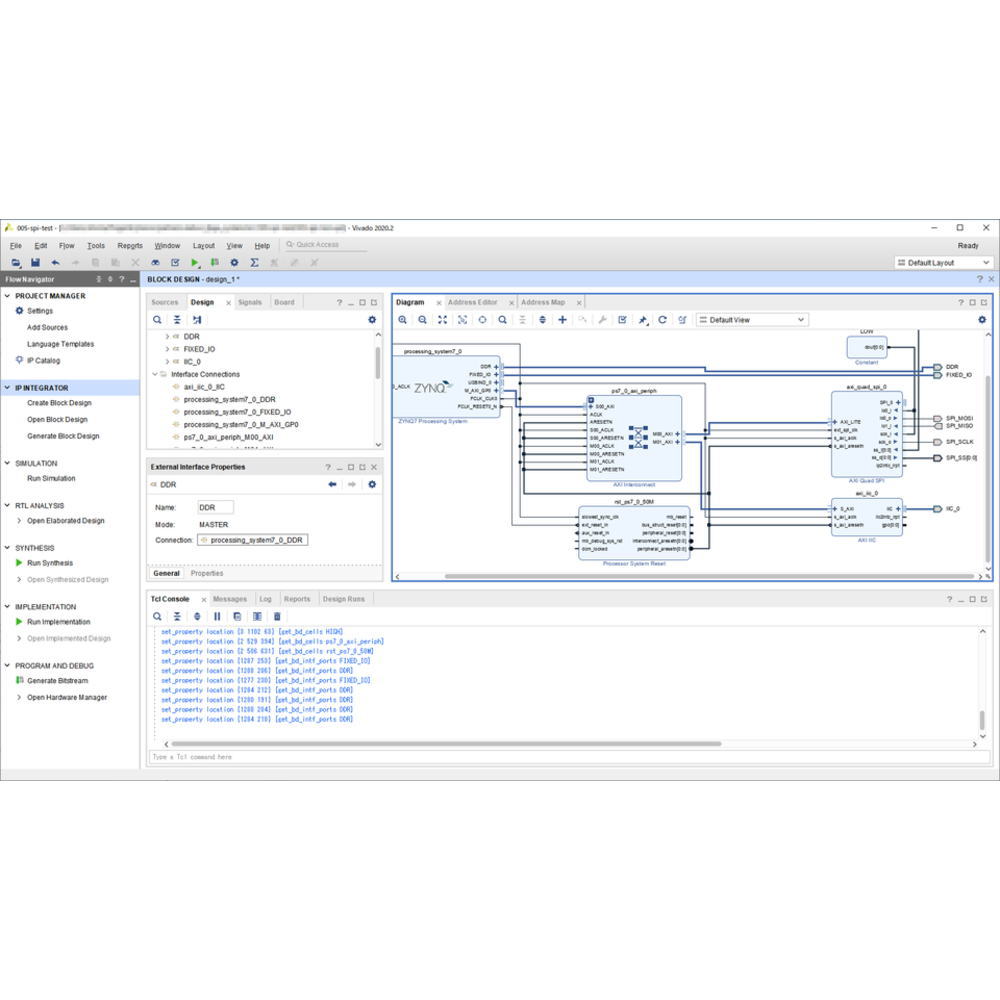The height and width of the screenshot is (1000, 1000).
Task: Click Zoom Fit icon in Diagram toolbar
Action: [443, 320]
